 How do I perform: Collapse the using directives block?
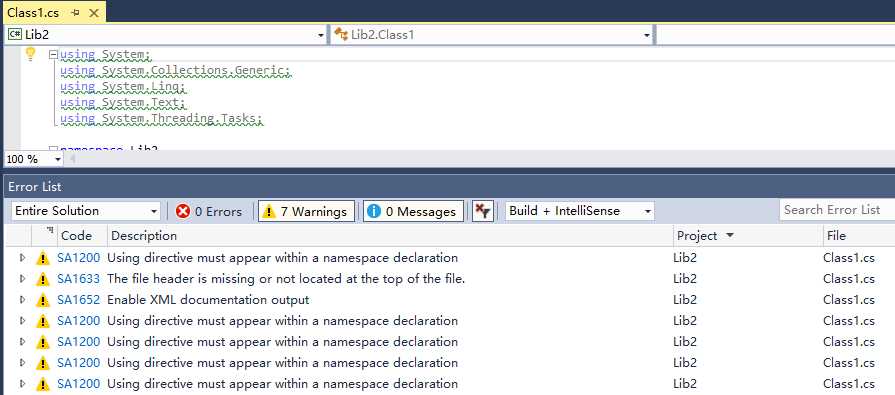click(53, 55)
